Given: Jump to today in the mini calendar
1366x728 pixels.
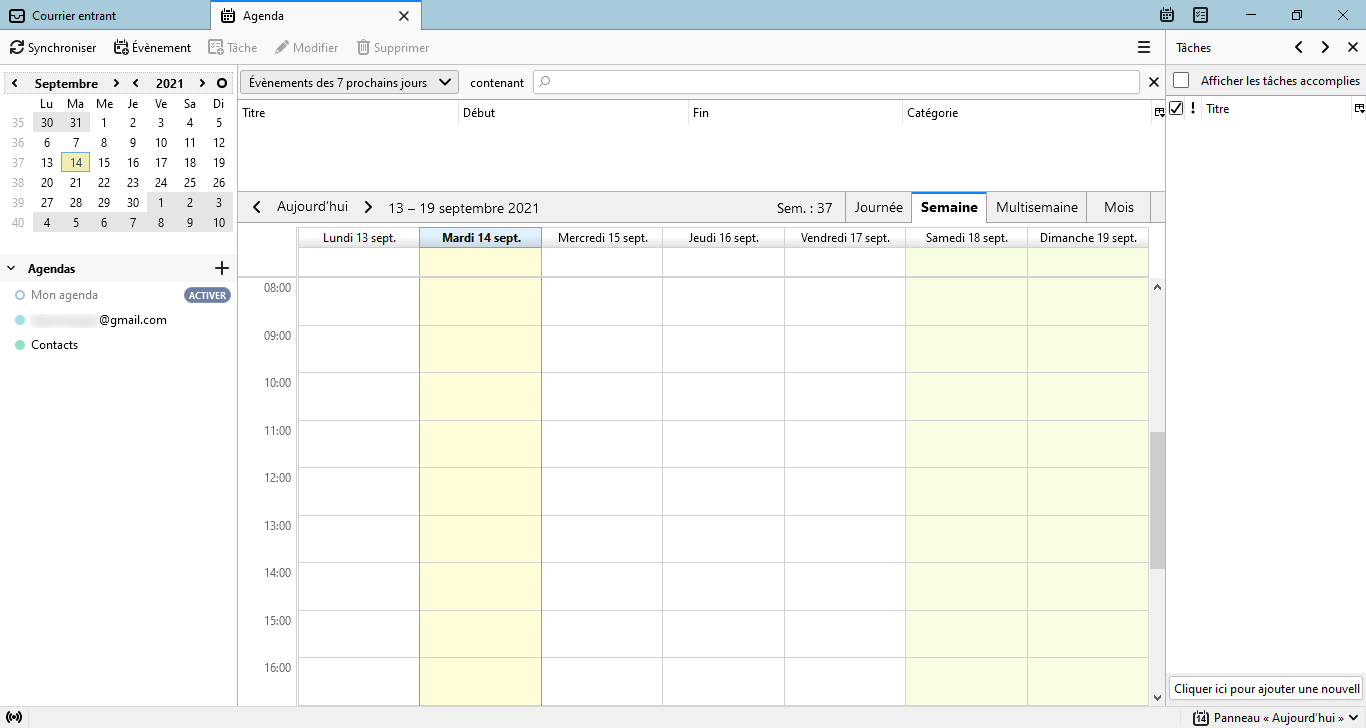Looking at the screenshot, I should pyautogui.click(x=221, y=84).
